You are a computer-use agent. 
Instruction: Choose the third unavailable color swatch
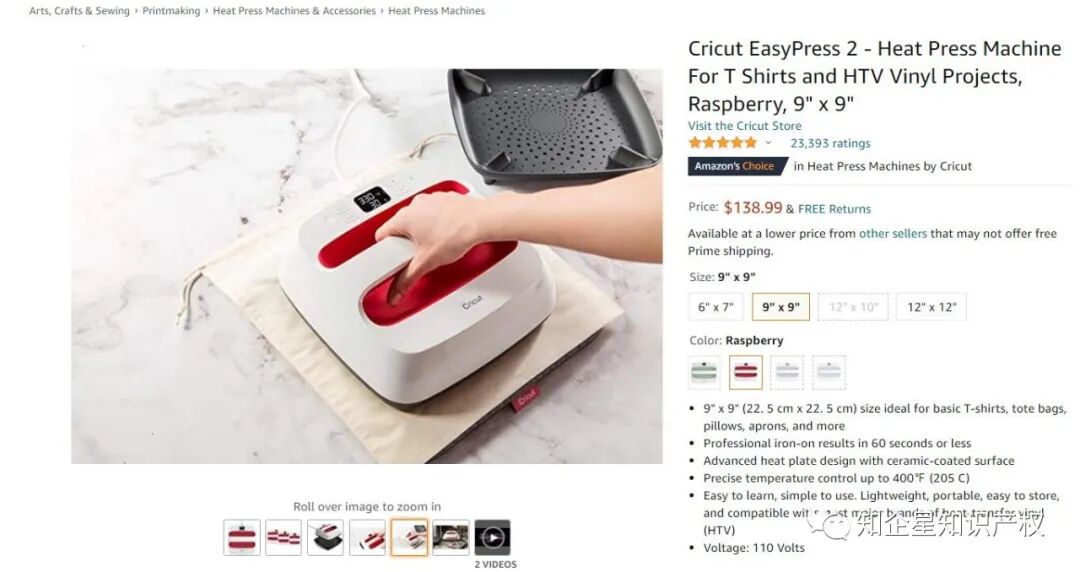787,372
